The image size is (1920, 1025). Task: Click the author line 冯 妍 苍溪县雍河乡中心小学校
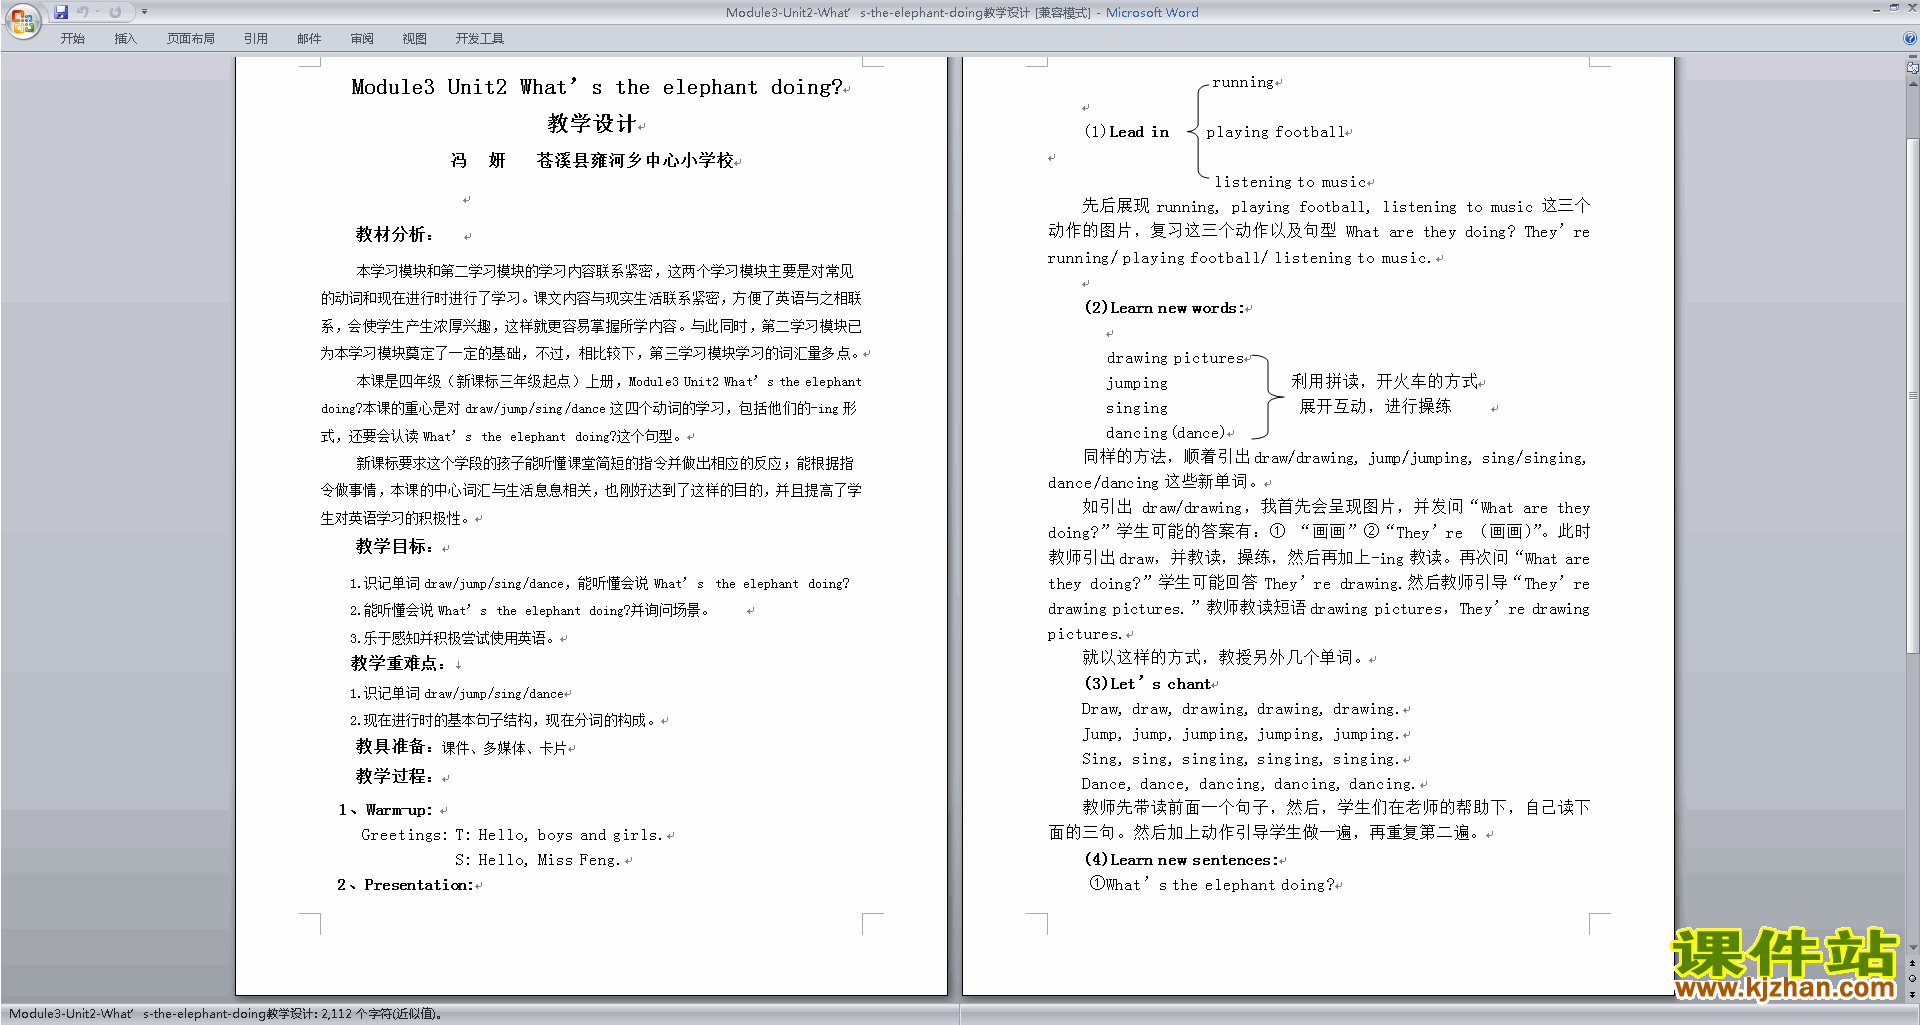(592, 160)
